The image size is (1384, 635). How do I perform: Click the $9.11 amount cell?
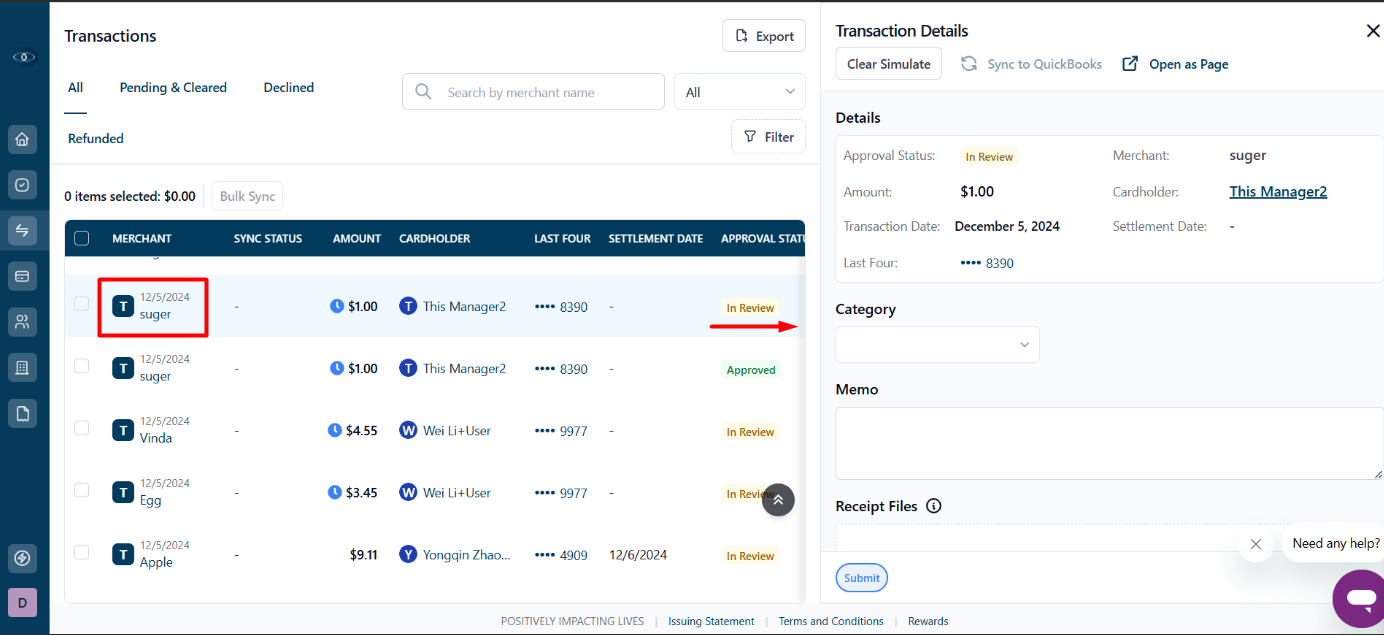[x=363, y=555]
